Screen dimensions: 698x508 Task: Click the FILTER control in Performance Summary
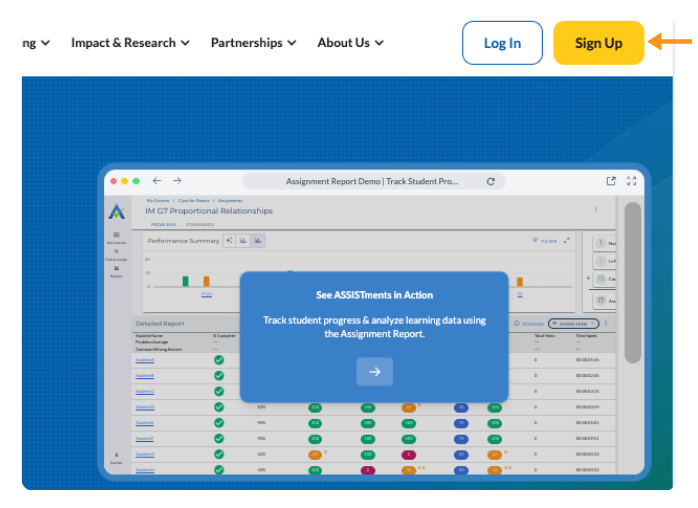point(545,241)
